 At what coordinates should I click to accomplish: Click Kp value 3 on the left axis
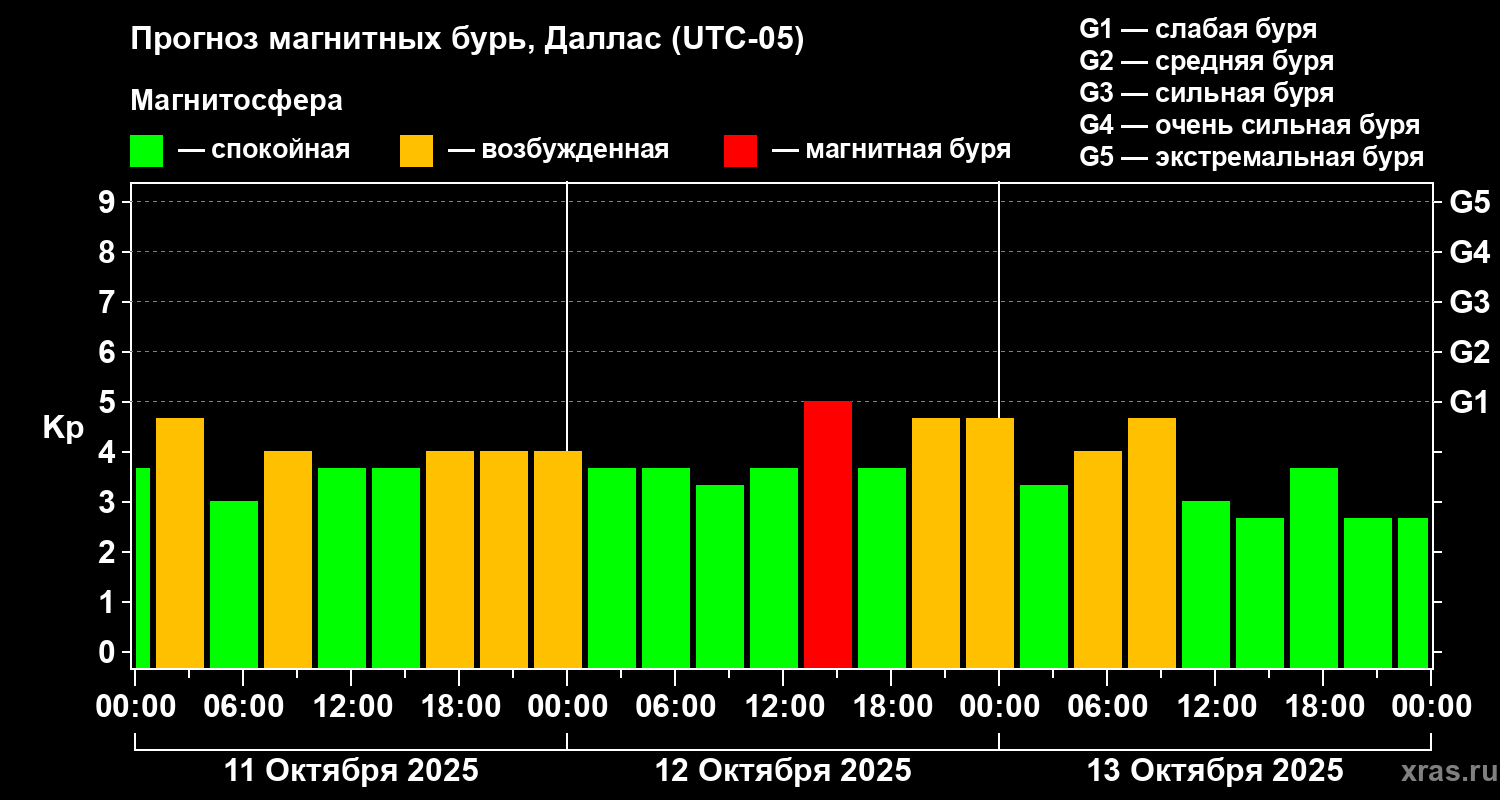109,502
